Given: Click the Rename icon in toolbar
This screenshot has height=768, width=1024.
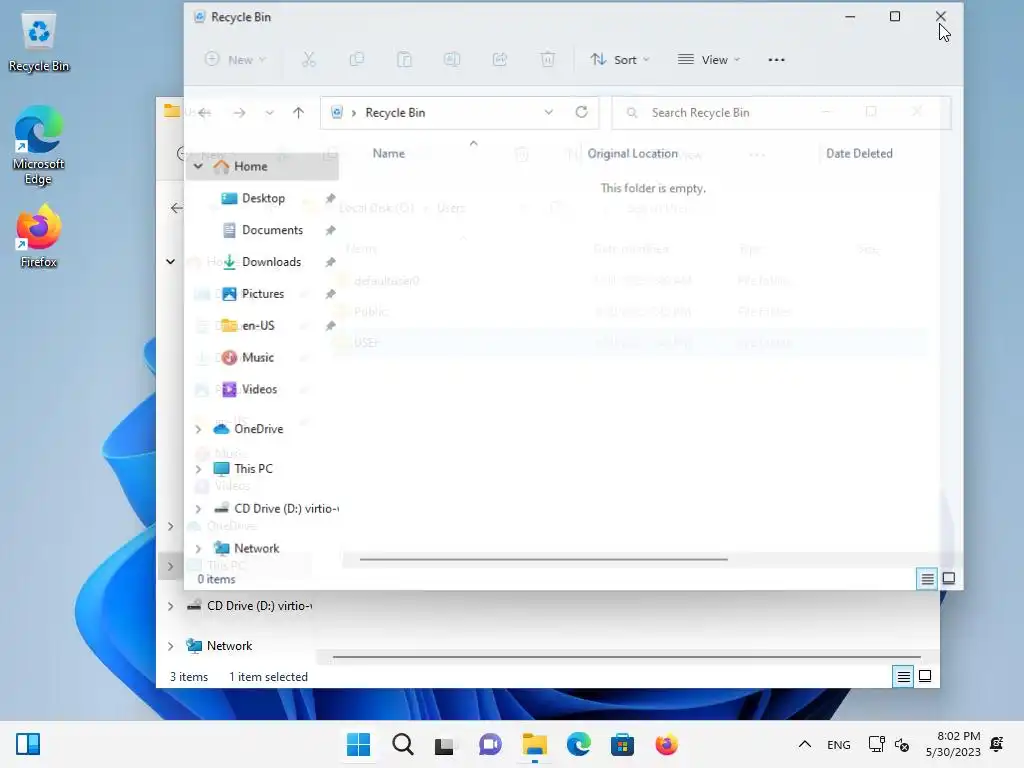Looking at the screenshot, I should click(452, 59).
